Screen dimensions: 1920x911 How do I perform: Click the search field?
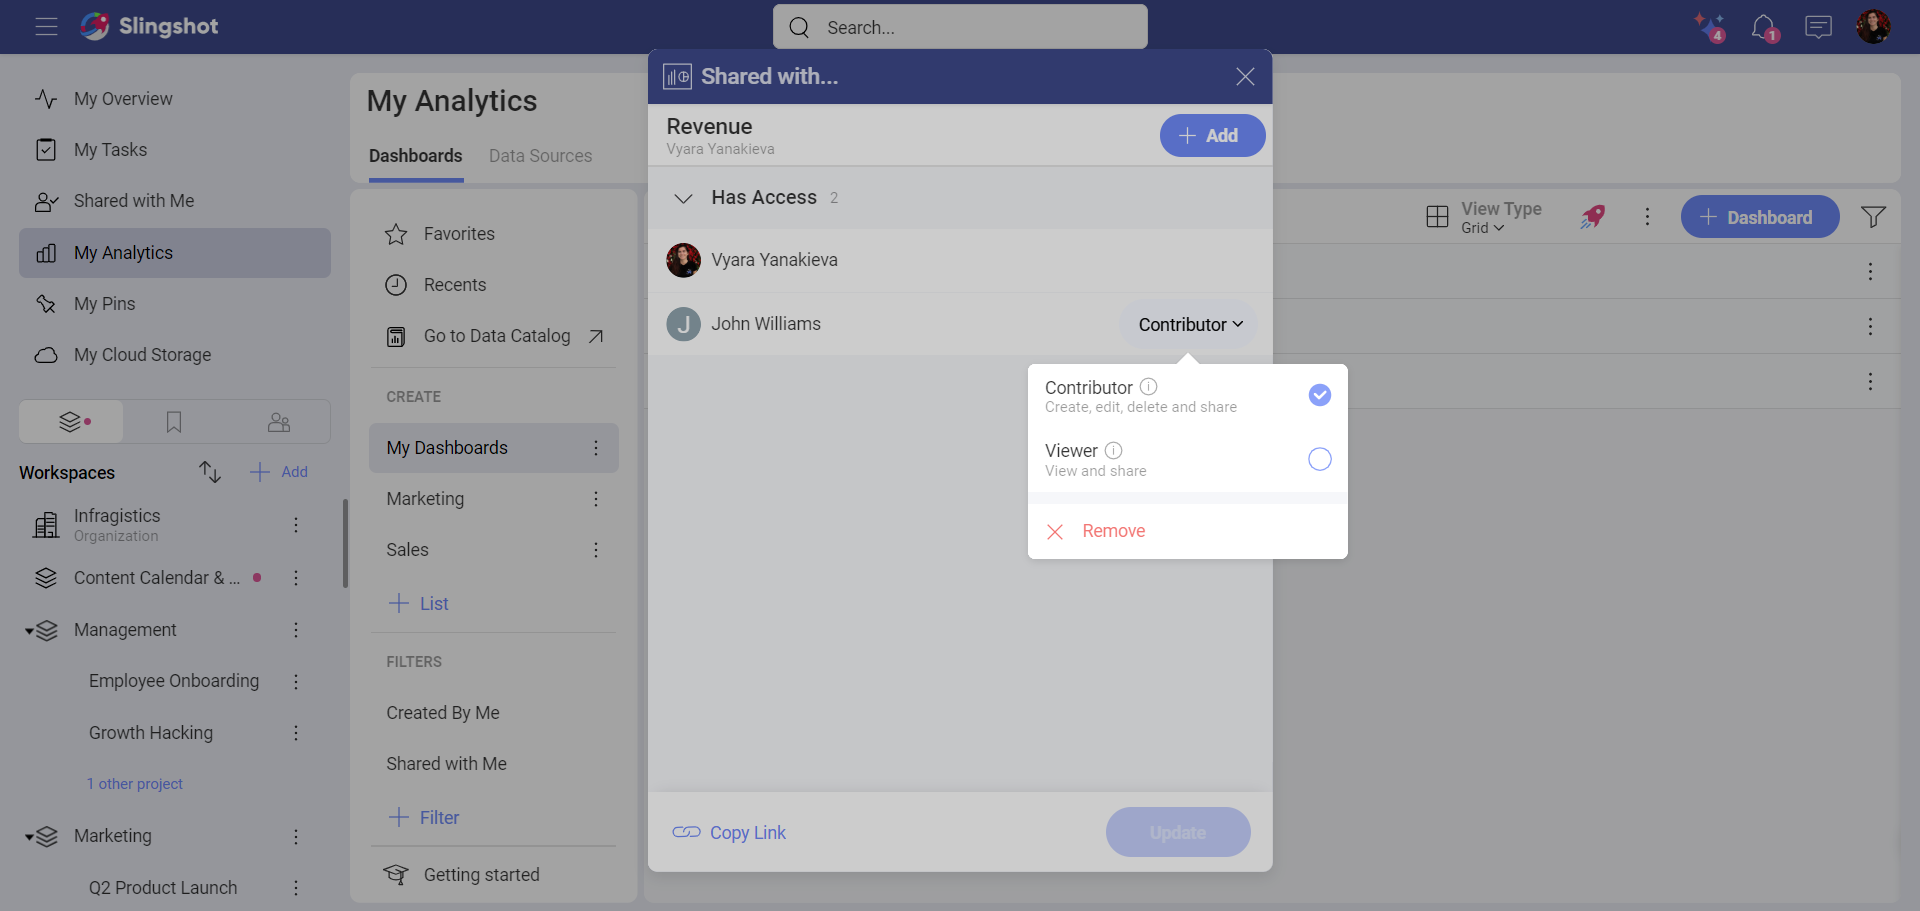pos(960,27)
